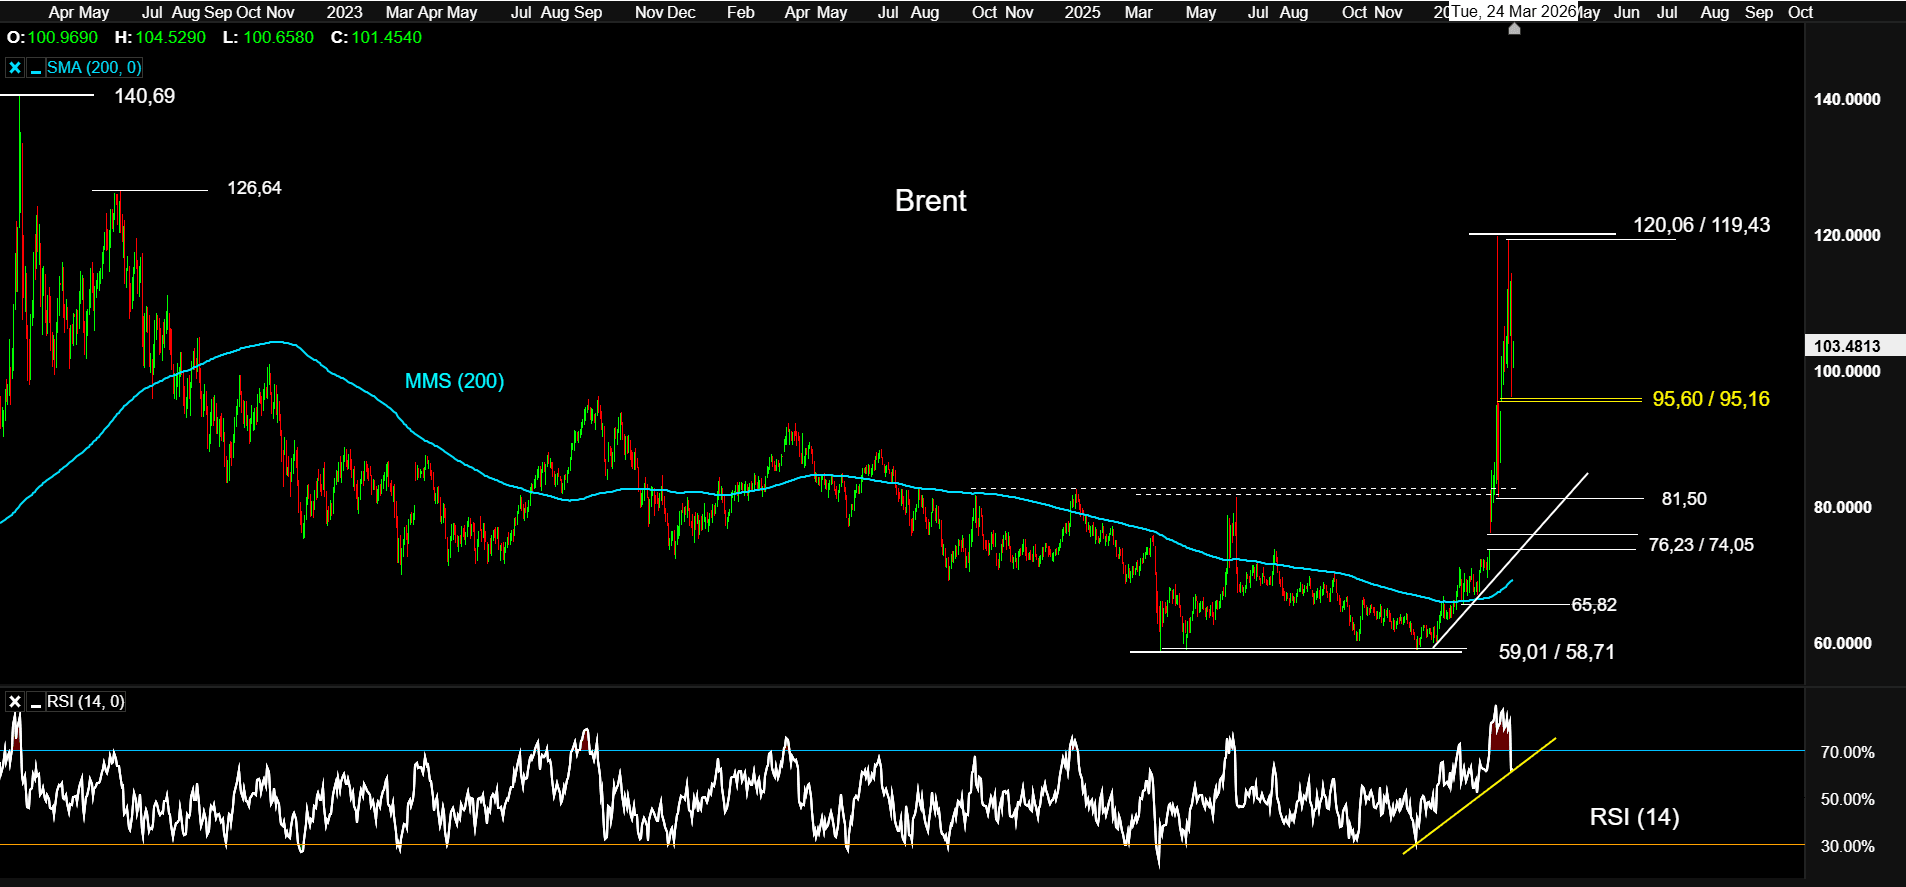Select the 126,64 price annotation
Viewport: 1906px width, 887px height.
[x=254, y=188]
